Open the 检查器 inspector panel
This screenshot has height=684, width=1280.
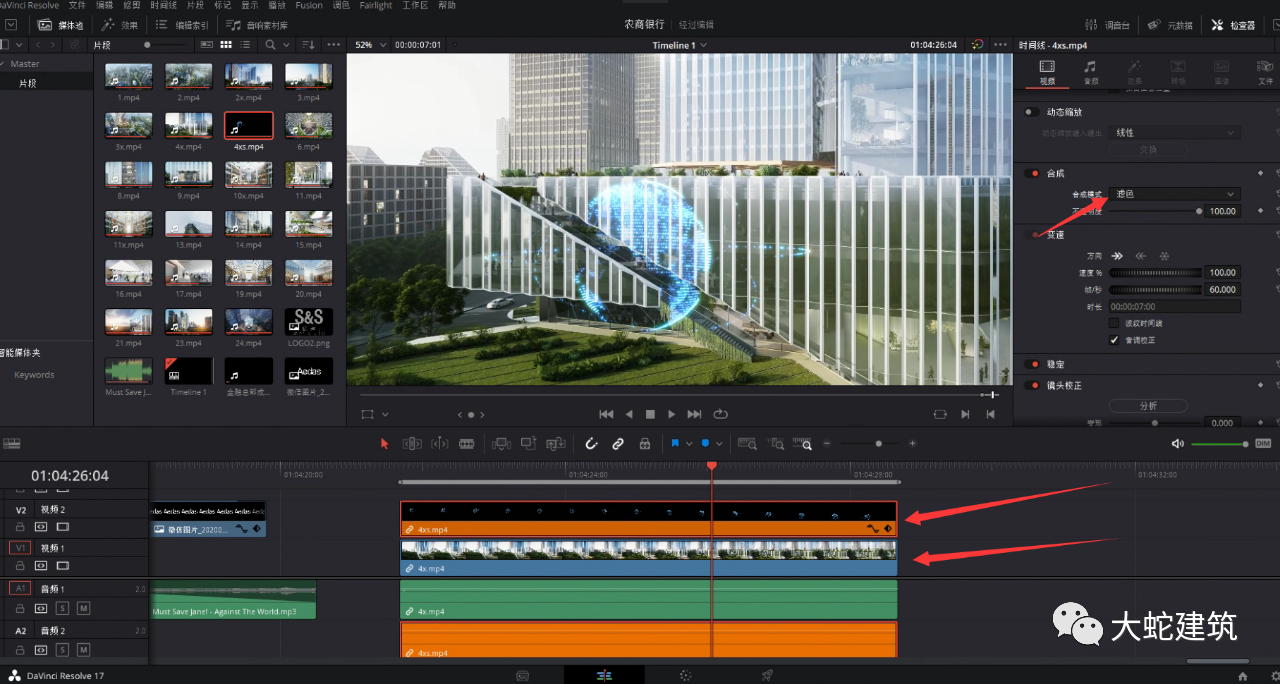(1232, 25)
